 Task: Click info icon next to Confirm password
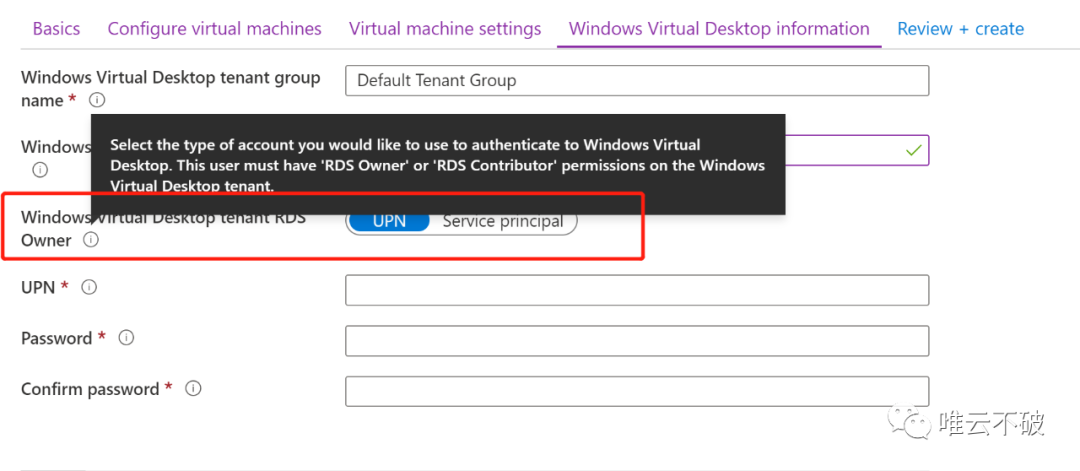click(x=194, y=389)
